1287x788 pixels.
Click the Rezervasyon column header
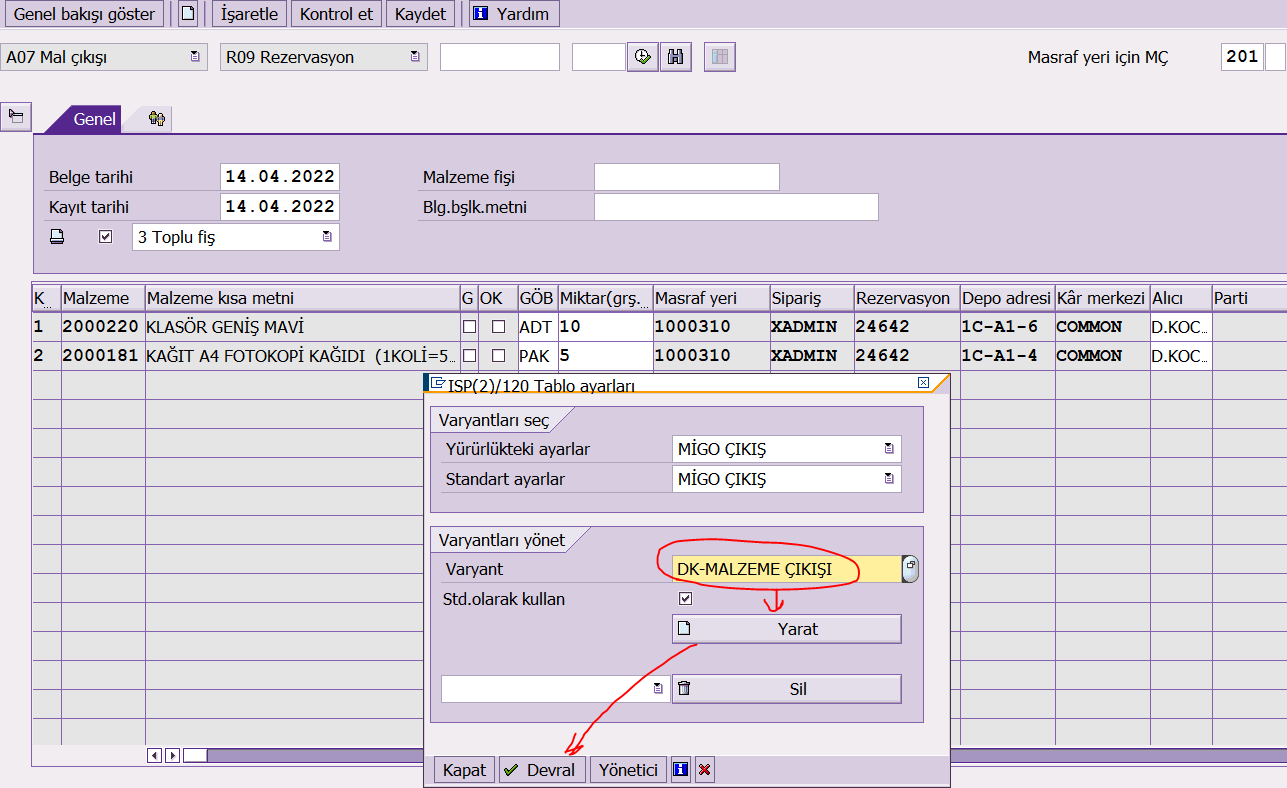tap(906, 298)
